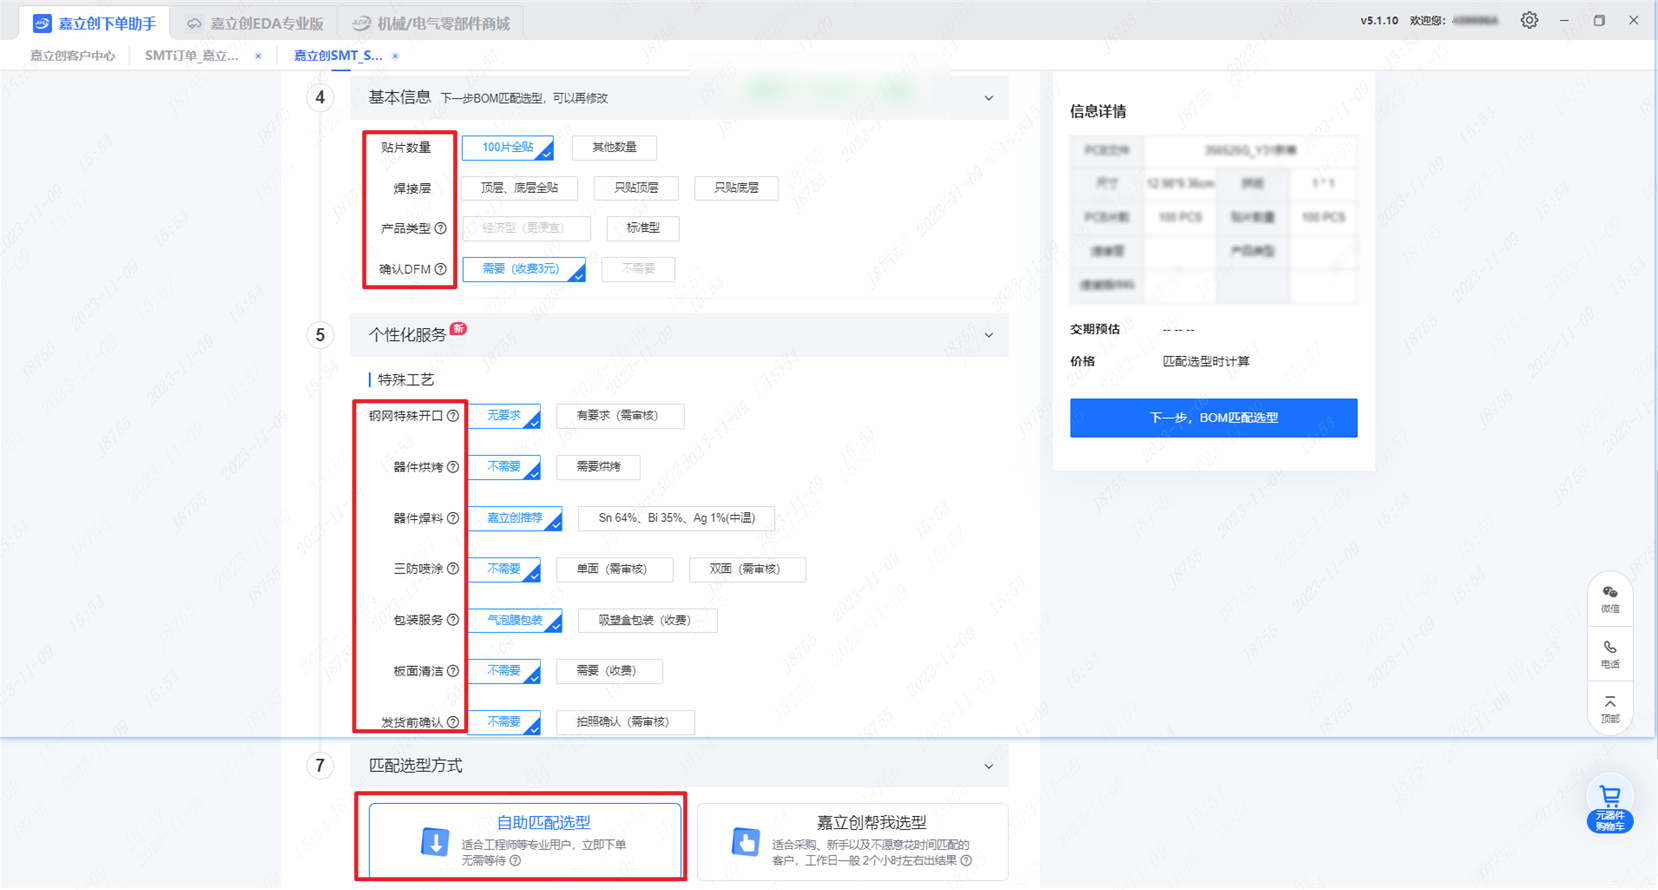This screenshot has height=890, width=1658.
Task: Select 其他数量 for placement quantity
Action: 614,148
